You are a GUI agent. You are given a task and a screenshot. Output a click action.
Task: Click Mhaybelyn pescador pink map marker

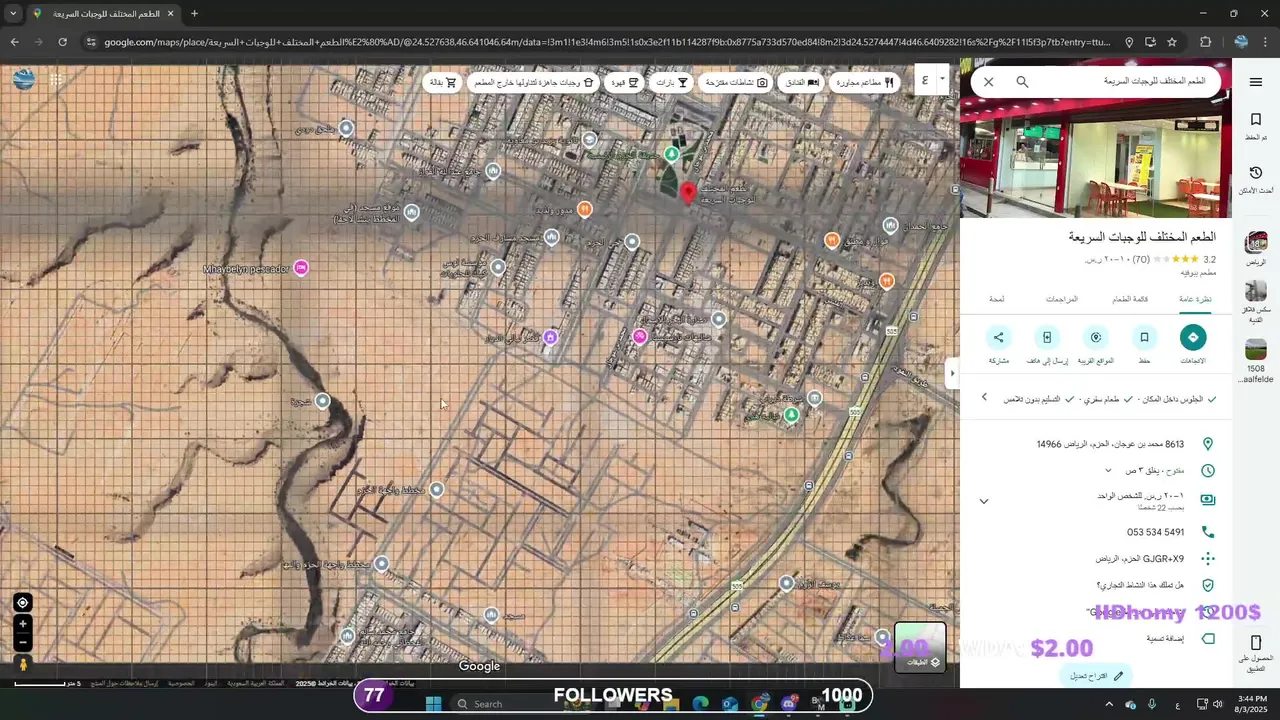pos(301,268)
